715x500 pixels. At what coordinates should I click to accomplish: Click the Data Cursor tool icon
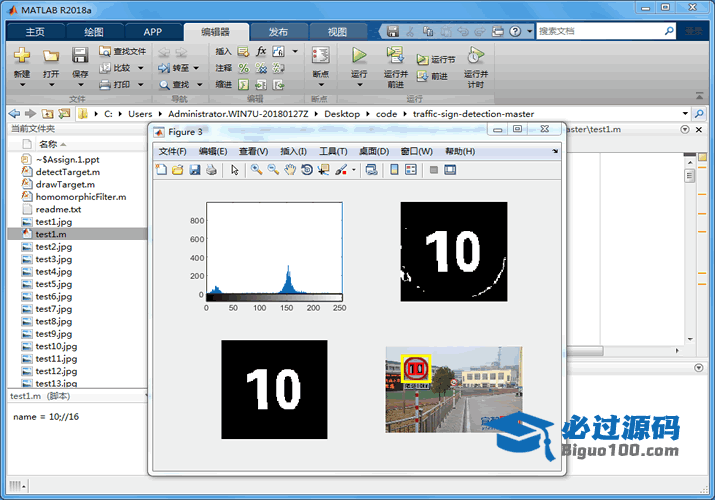[323, 170]
